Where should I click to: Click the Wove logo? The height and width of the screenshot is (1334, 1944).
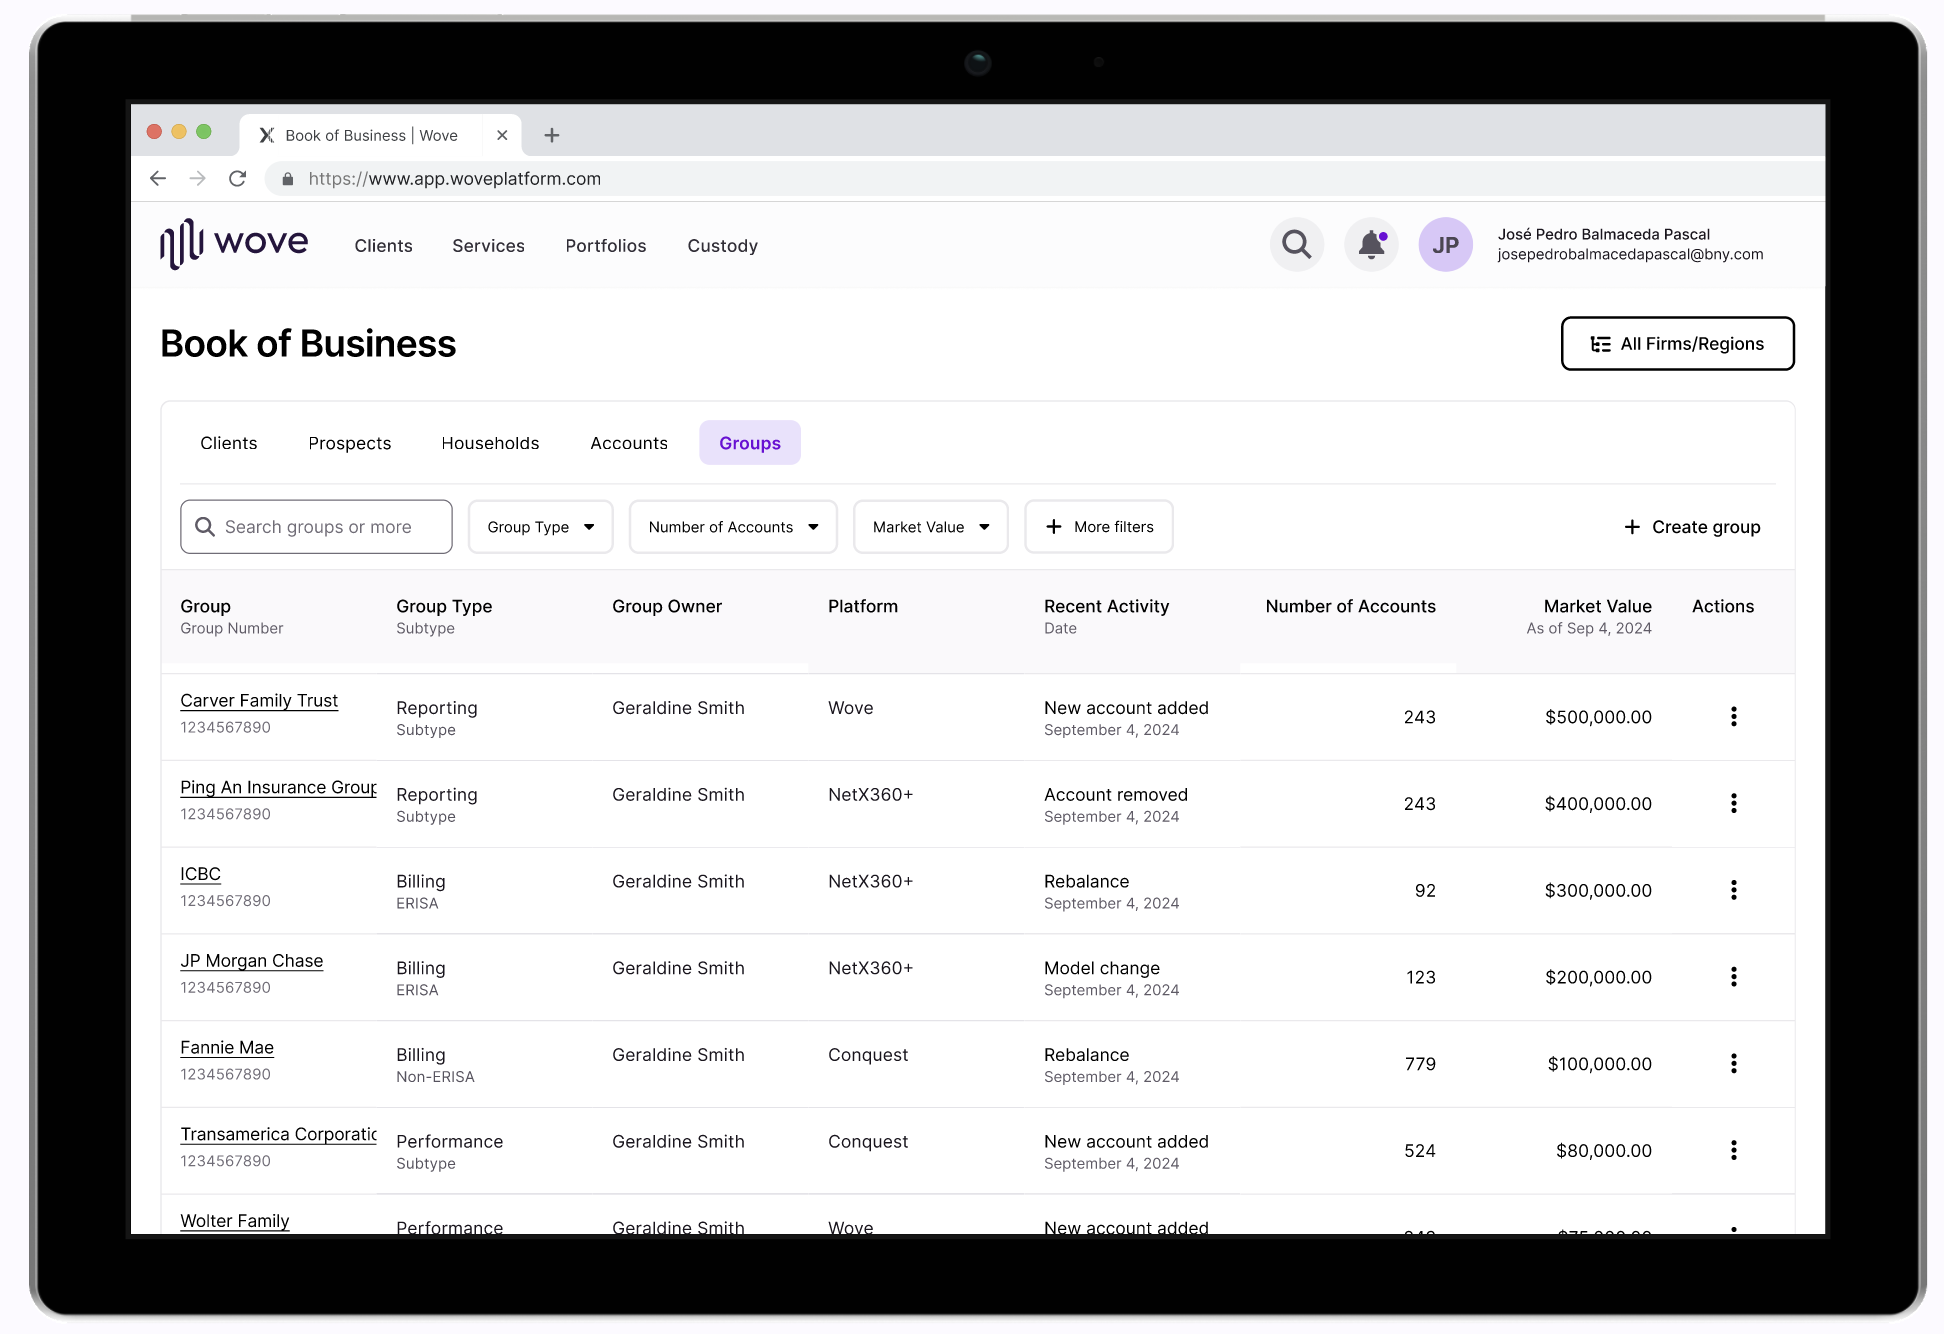pos(234,244)
